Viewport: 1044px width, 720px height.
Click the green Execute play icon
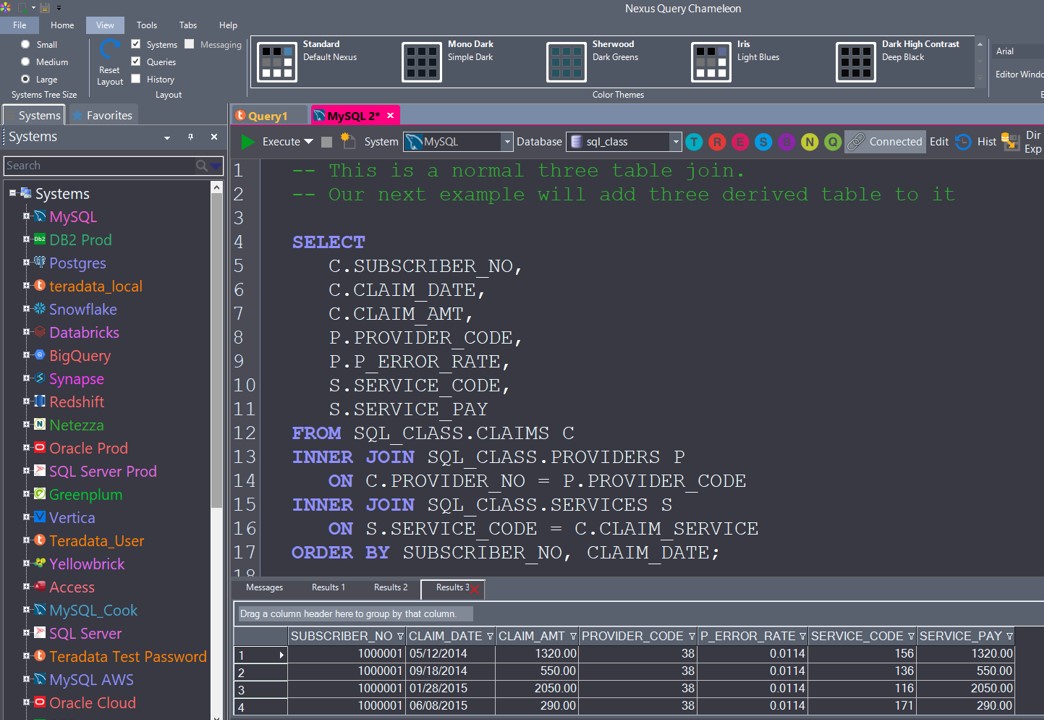point(248,142)
